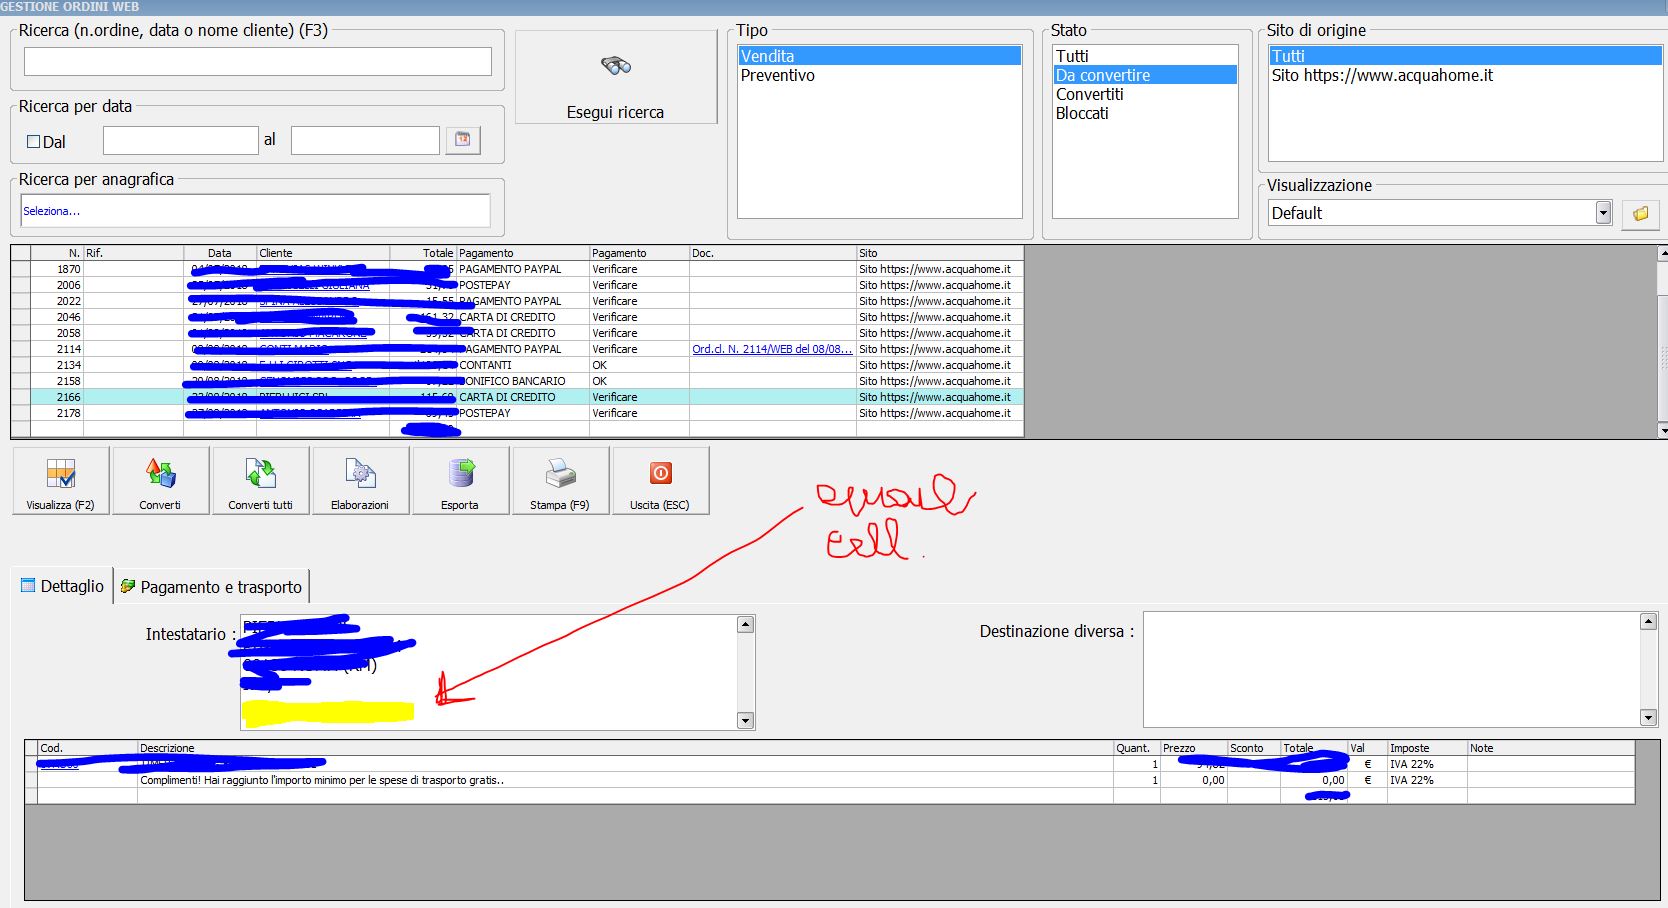The width and height of the screenshot is (1668, 908).
Task: Select Bloccati in the Stato list
Action: pos(1145,113)
